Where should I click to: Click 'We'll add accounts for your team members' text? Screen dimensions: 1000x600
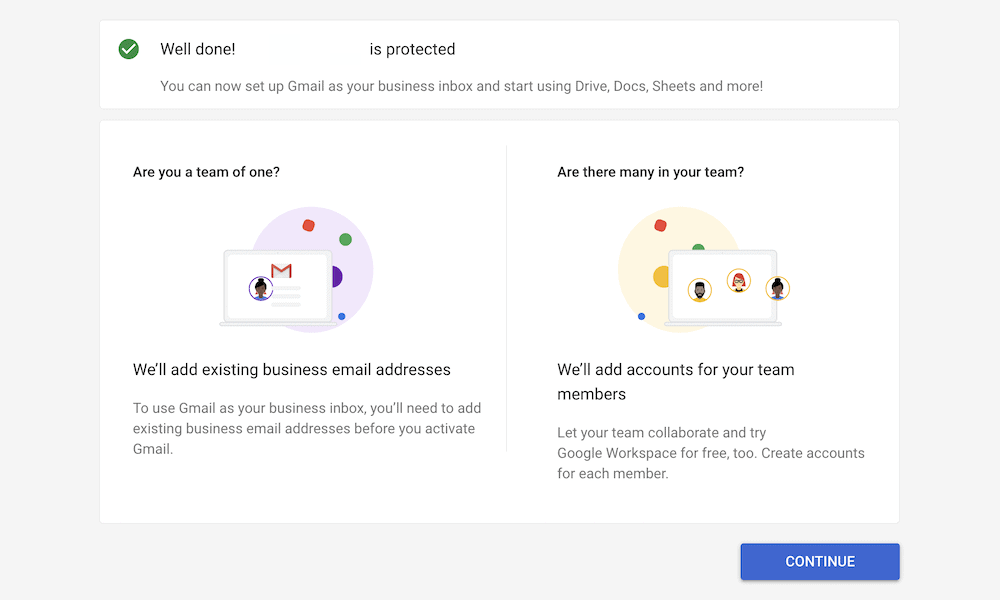pyautogui.click(x=676, y=382)
